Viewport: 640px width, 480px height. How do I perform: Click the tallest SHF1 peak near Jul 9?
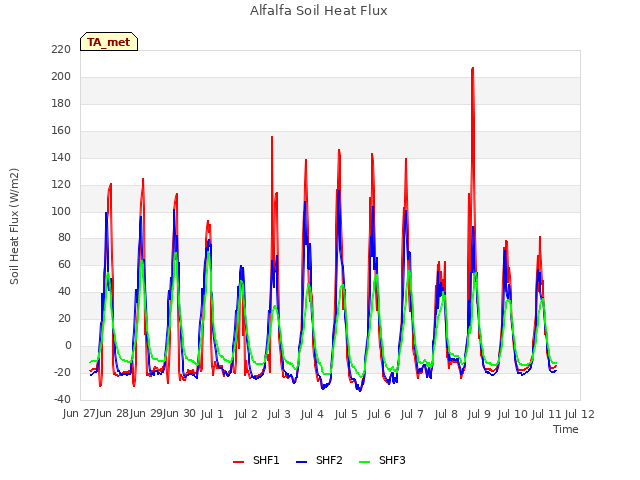pyautogui.click(x=473, y=69)
